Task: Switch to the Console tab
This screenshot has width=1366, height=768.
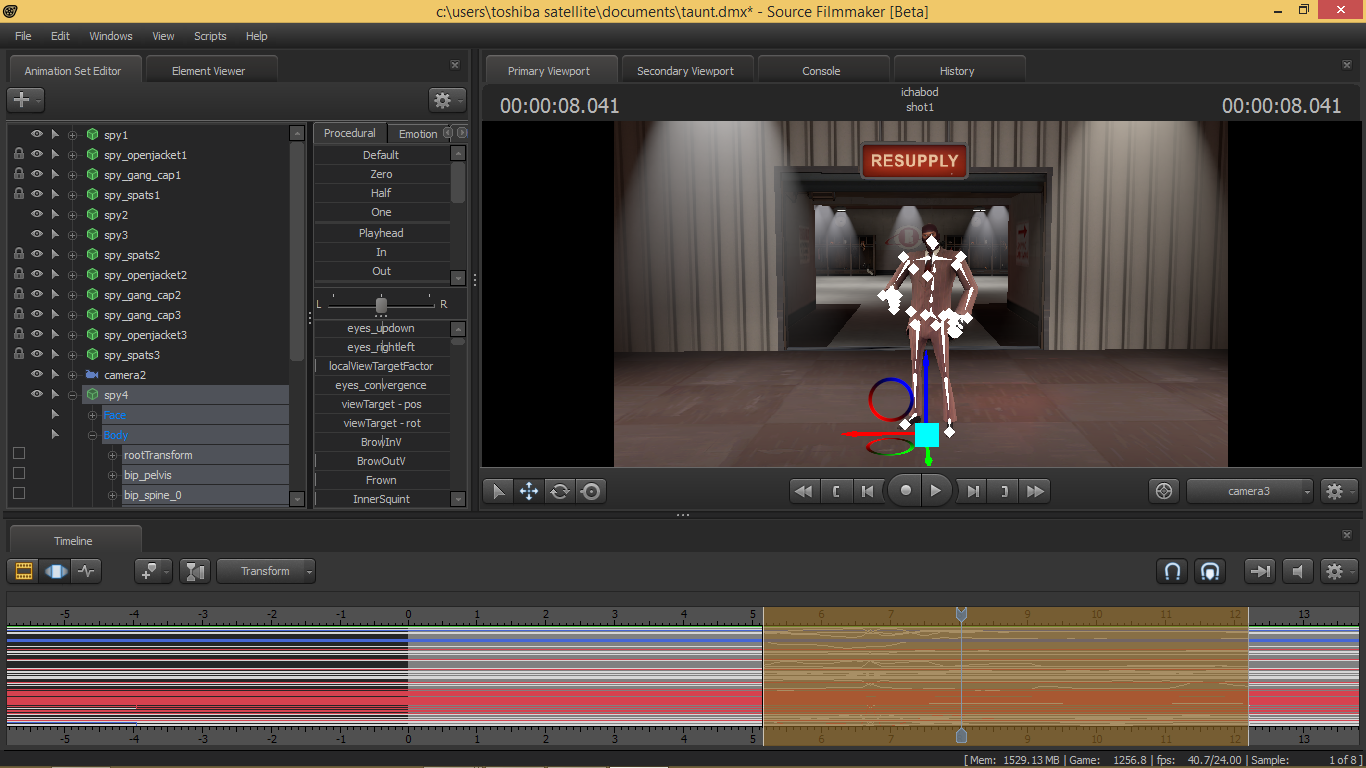Action: [x=821, y=71]
